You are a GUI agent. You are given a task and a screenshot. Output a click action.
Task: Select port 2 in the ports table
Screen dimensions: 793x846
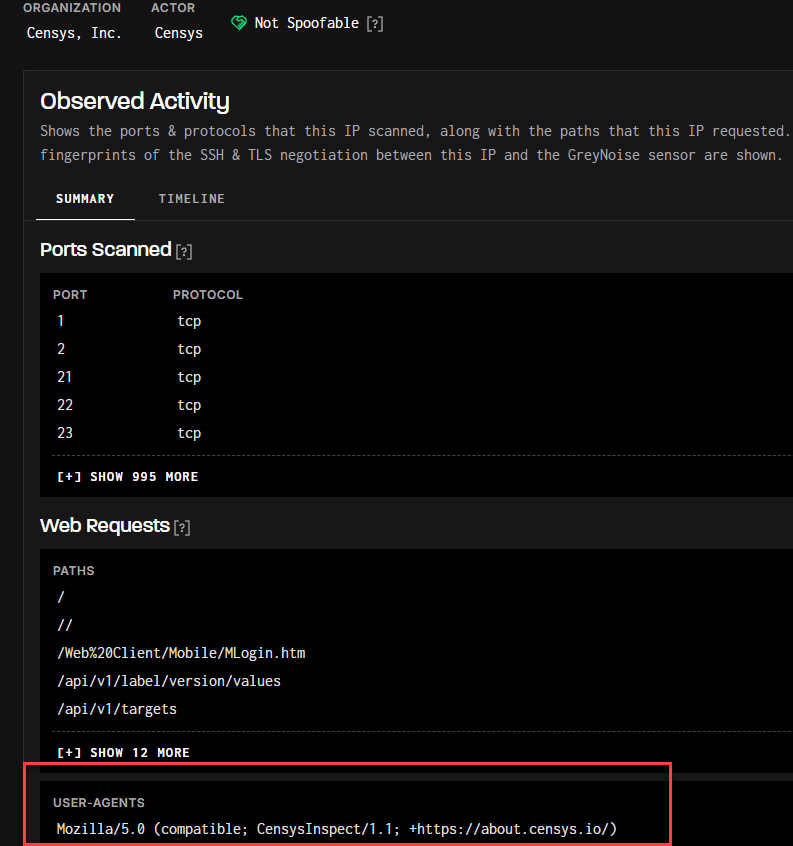coord(61,349)
